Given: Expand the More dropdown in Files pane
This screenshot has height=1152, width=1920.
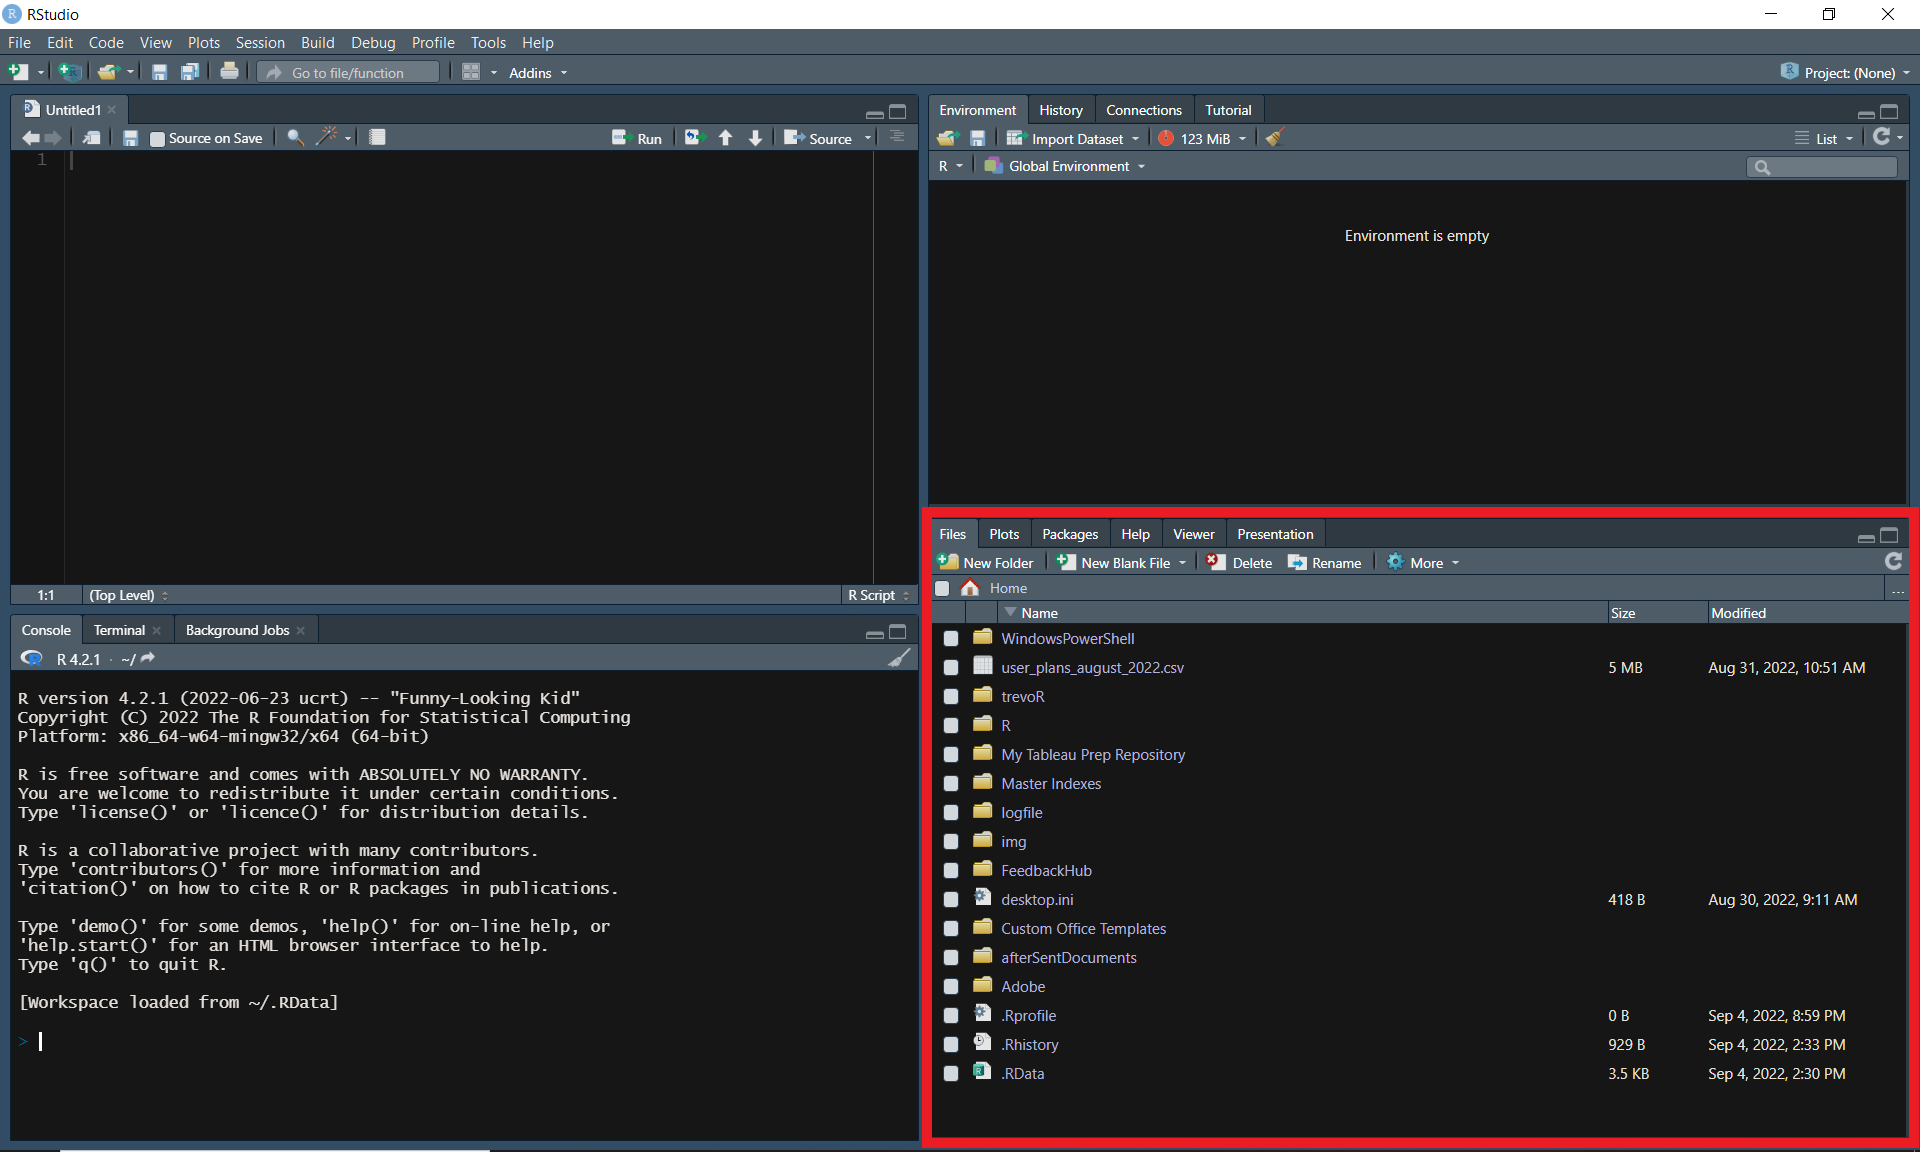Looking at the screenshot, I should (1424, 563).
